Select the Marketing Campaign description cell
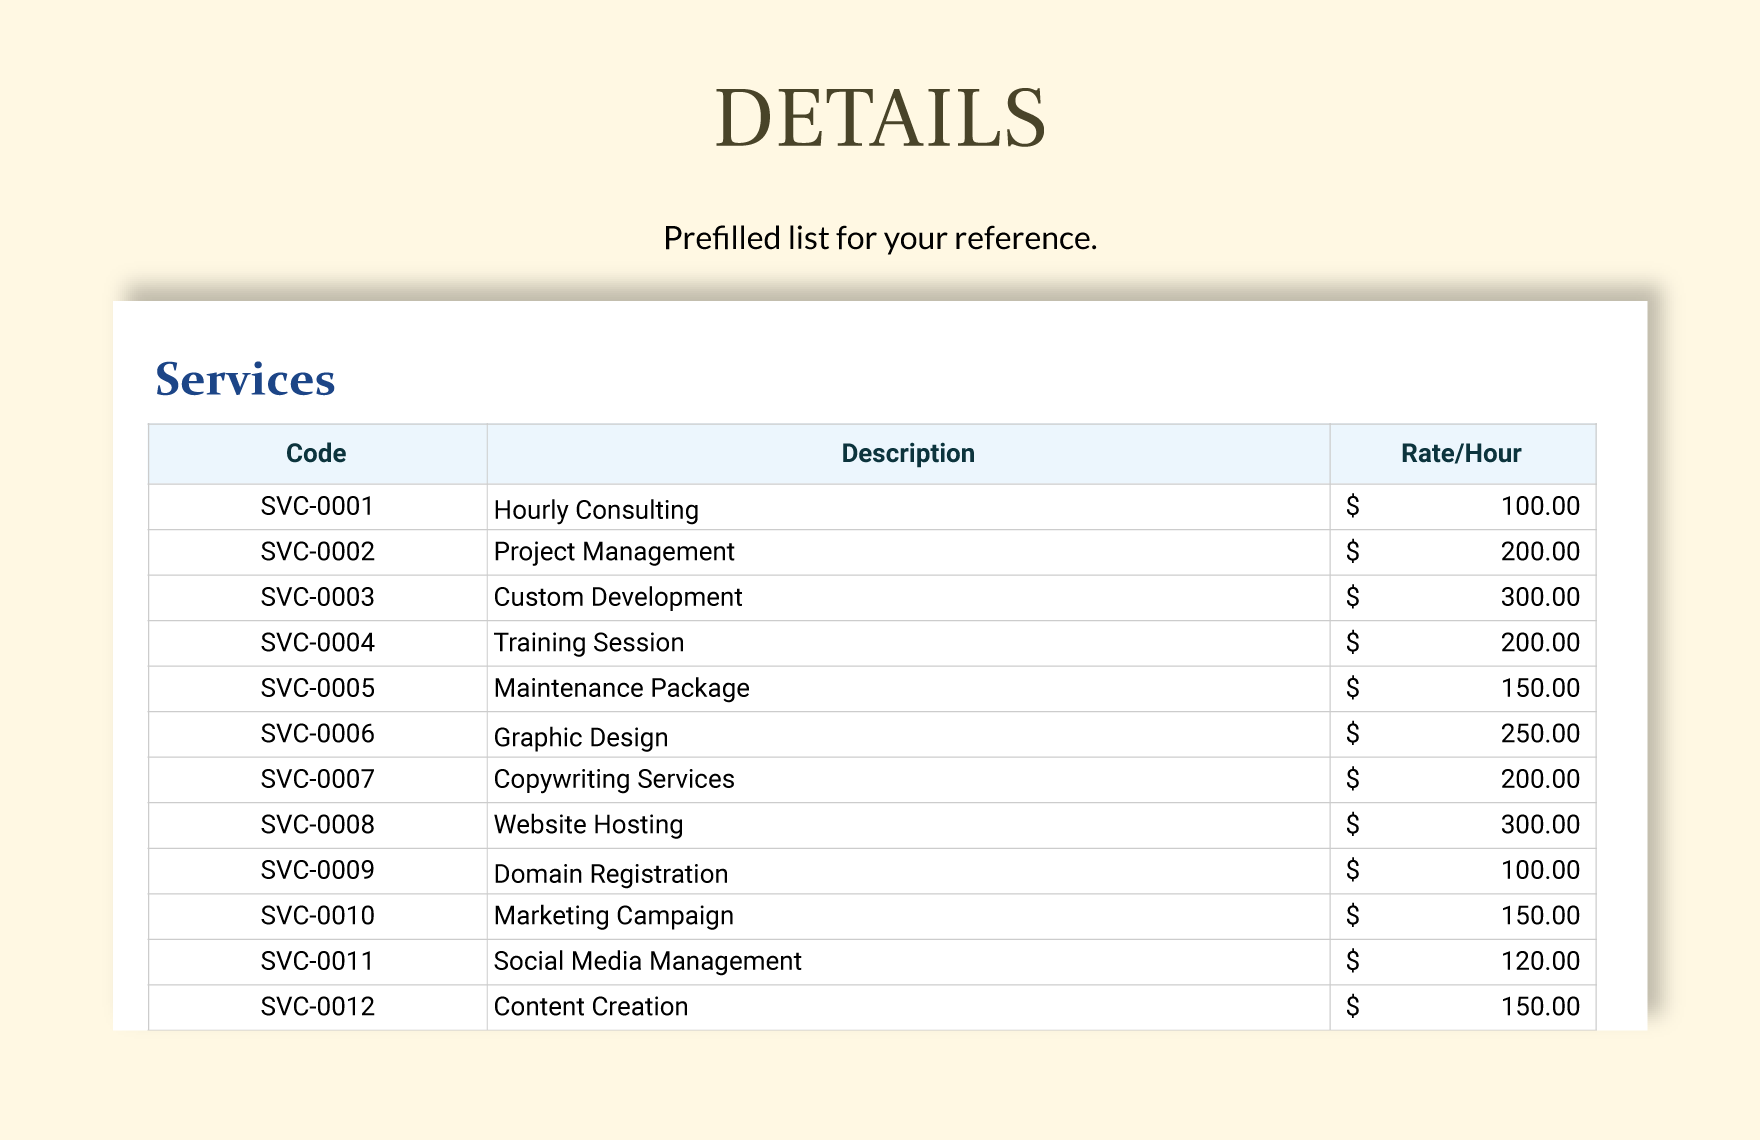Screen dimensions: 1760x1140 click(x=613, y=916)
